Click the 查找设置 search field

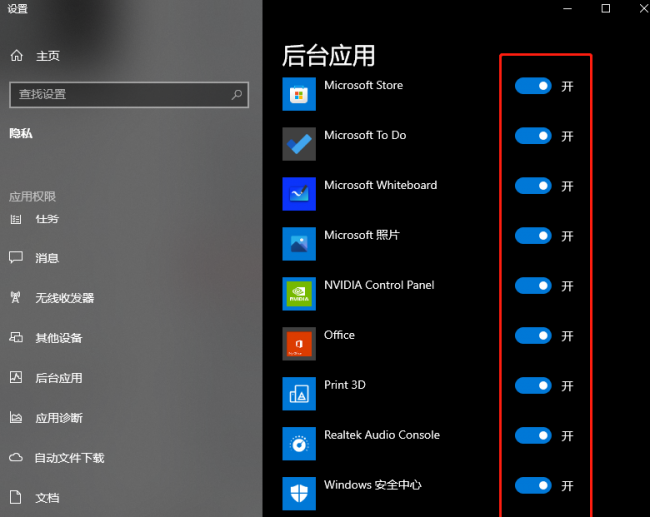[129, 95]
